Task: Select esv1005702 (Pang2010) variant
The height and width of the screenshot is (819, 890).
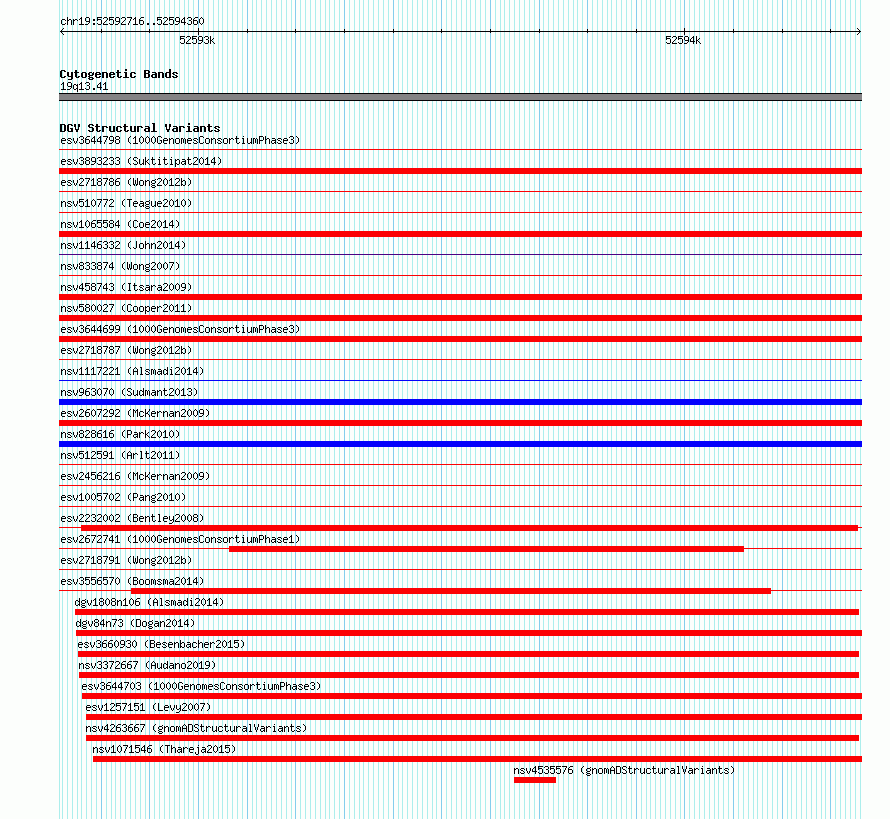Action: pos(123,497)
